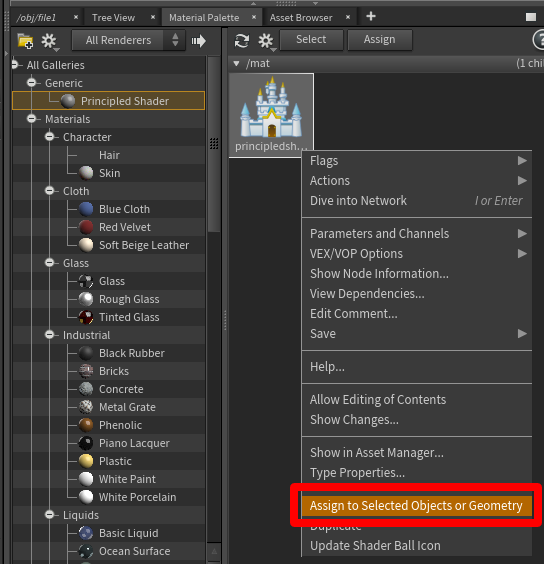This screenshot has width=544, height=564.
Task: Click the Select button
Action: point(311,40)
